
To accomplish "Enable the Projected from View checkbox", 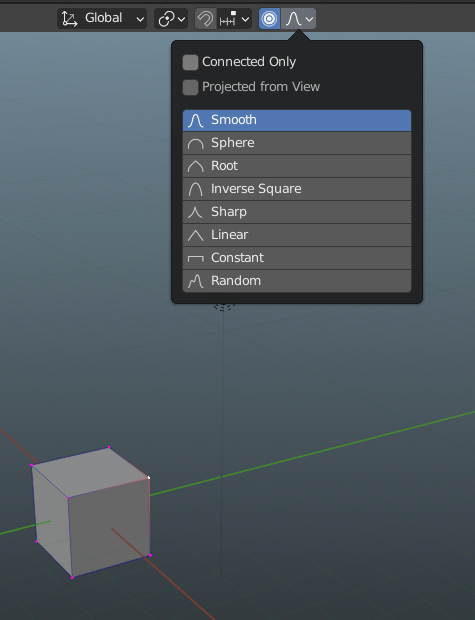I will pyautogui.click(x=190, y=87).
